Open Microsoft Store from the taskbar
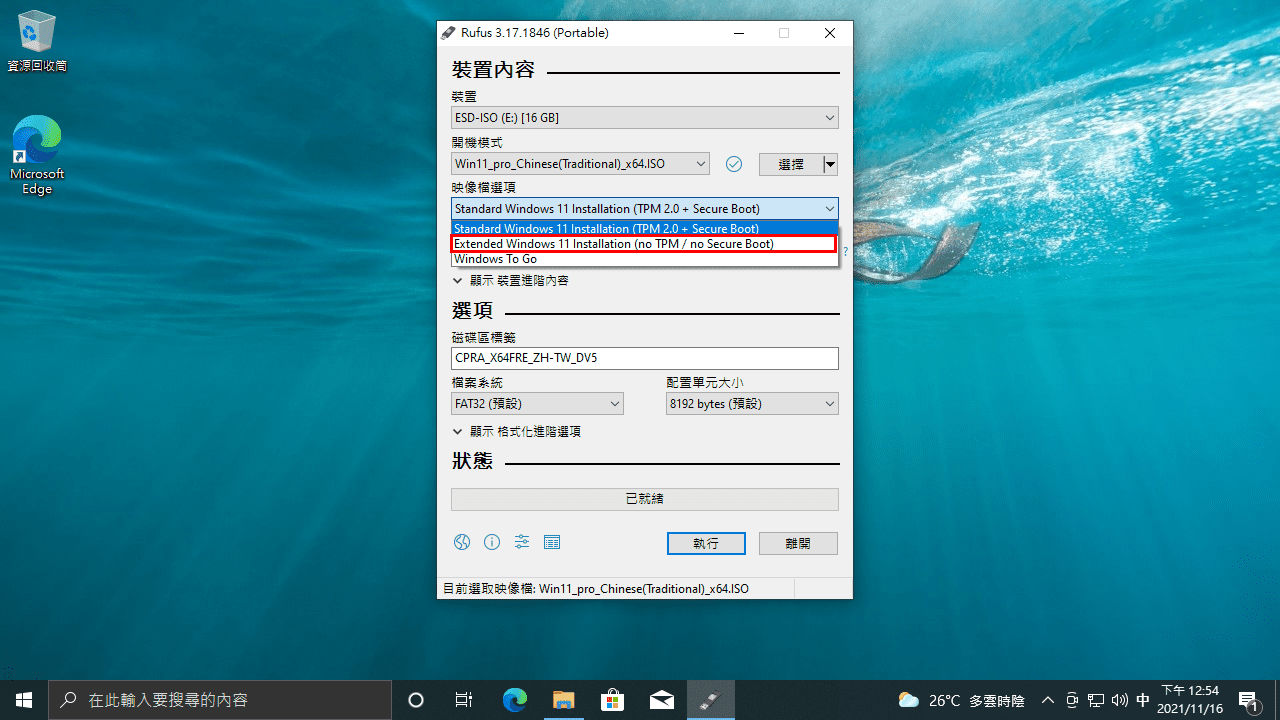 tap(612, 700)
